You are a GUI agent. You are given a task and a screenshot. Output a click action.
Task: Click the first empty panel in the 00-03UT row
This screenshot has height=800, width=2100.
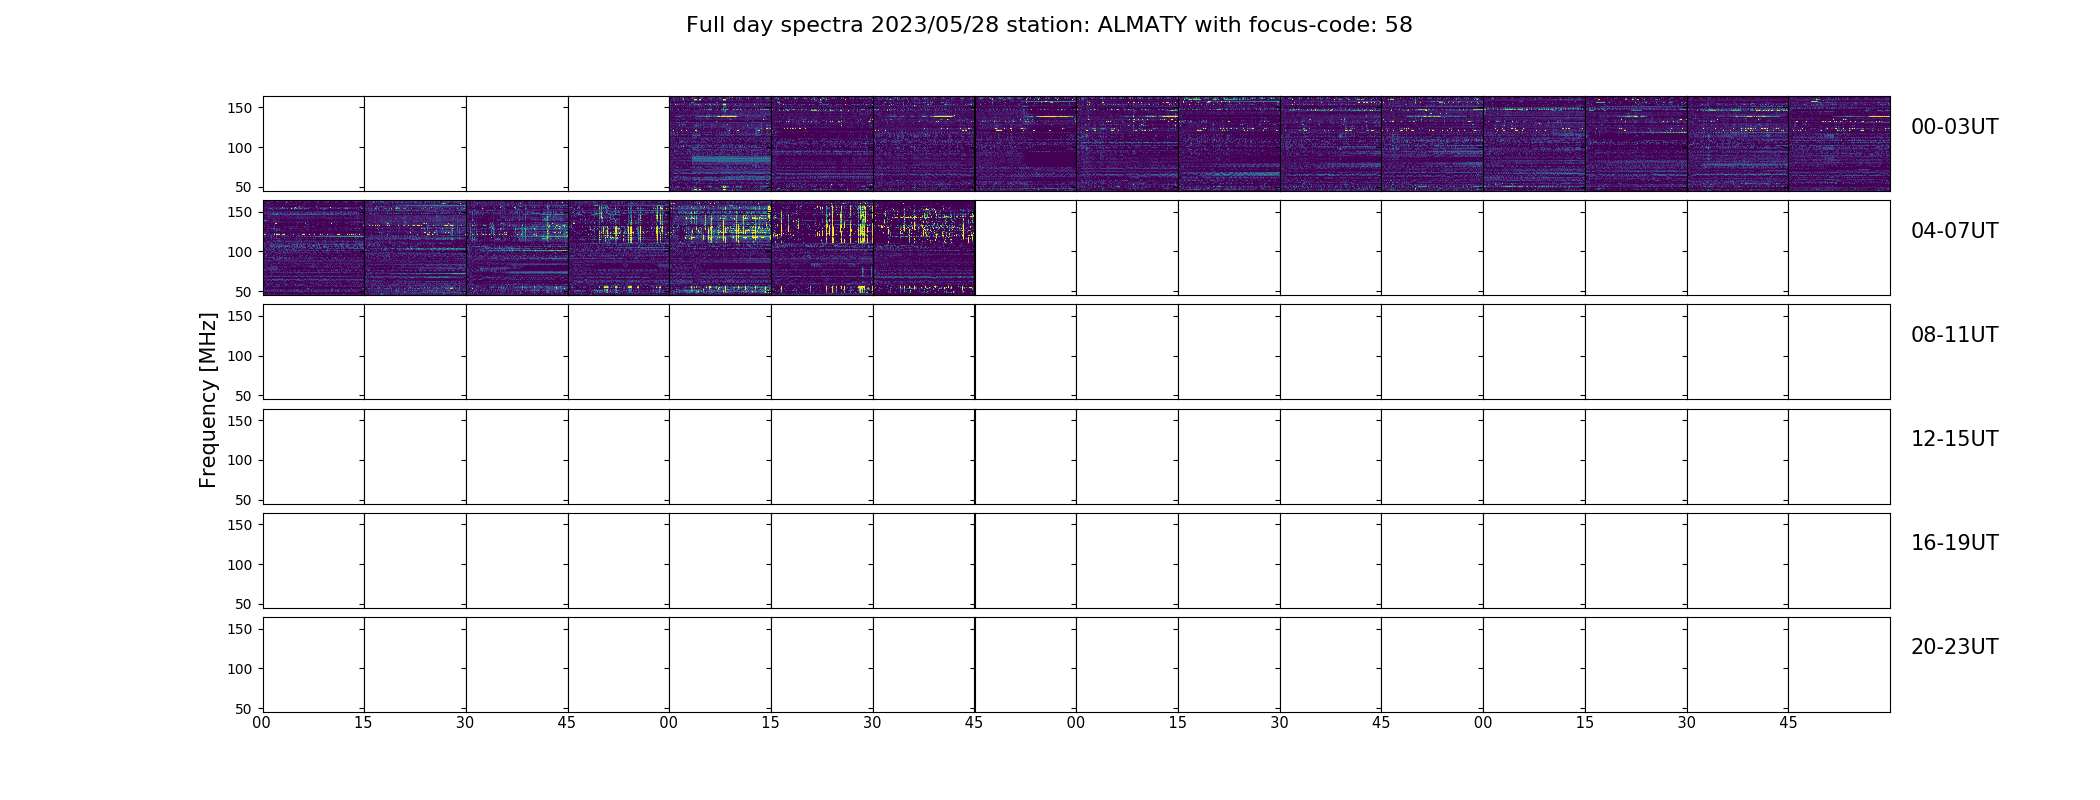313,144
